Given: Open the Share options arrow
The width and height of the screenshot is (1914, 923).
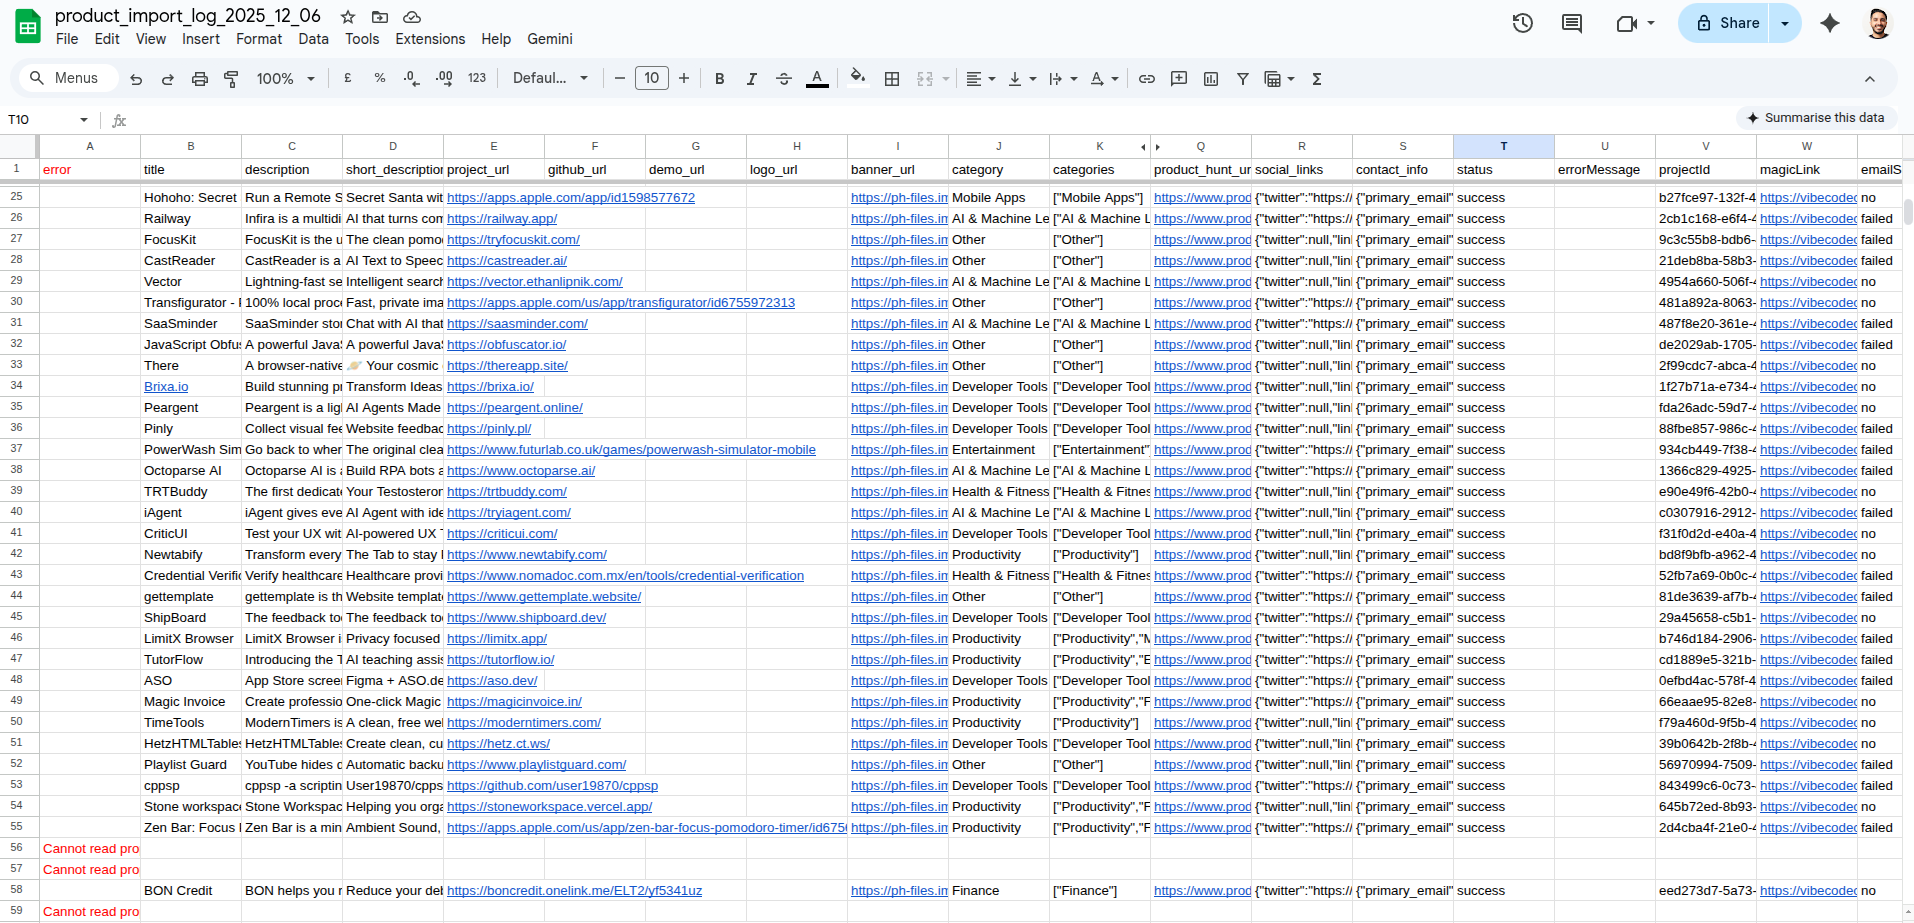Looking at the screenshot, I should (x=1785, y=23).
